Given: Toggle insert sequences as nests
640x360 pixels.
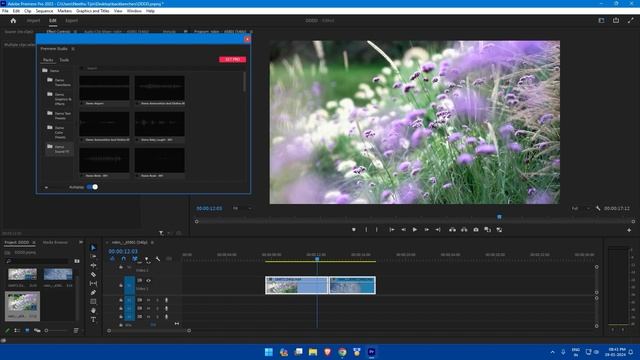Looking at the screenshot, I should click(x=112, y=259).
